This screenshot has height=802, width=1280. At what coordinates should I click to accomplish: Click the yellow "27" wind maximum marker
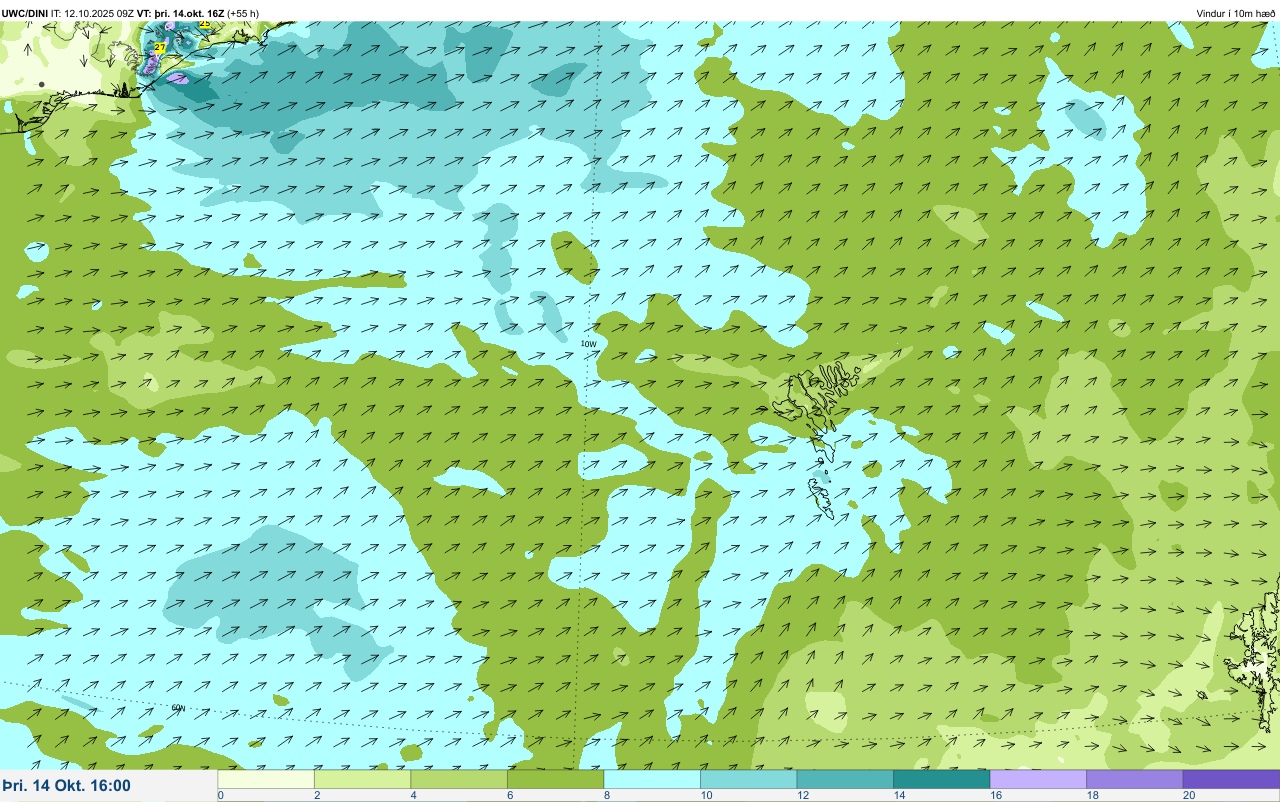[x=160, y=47]
